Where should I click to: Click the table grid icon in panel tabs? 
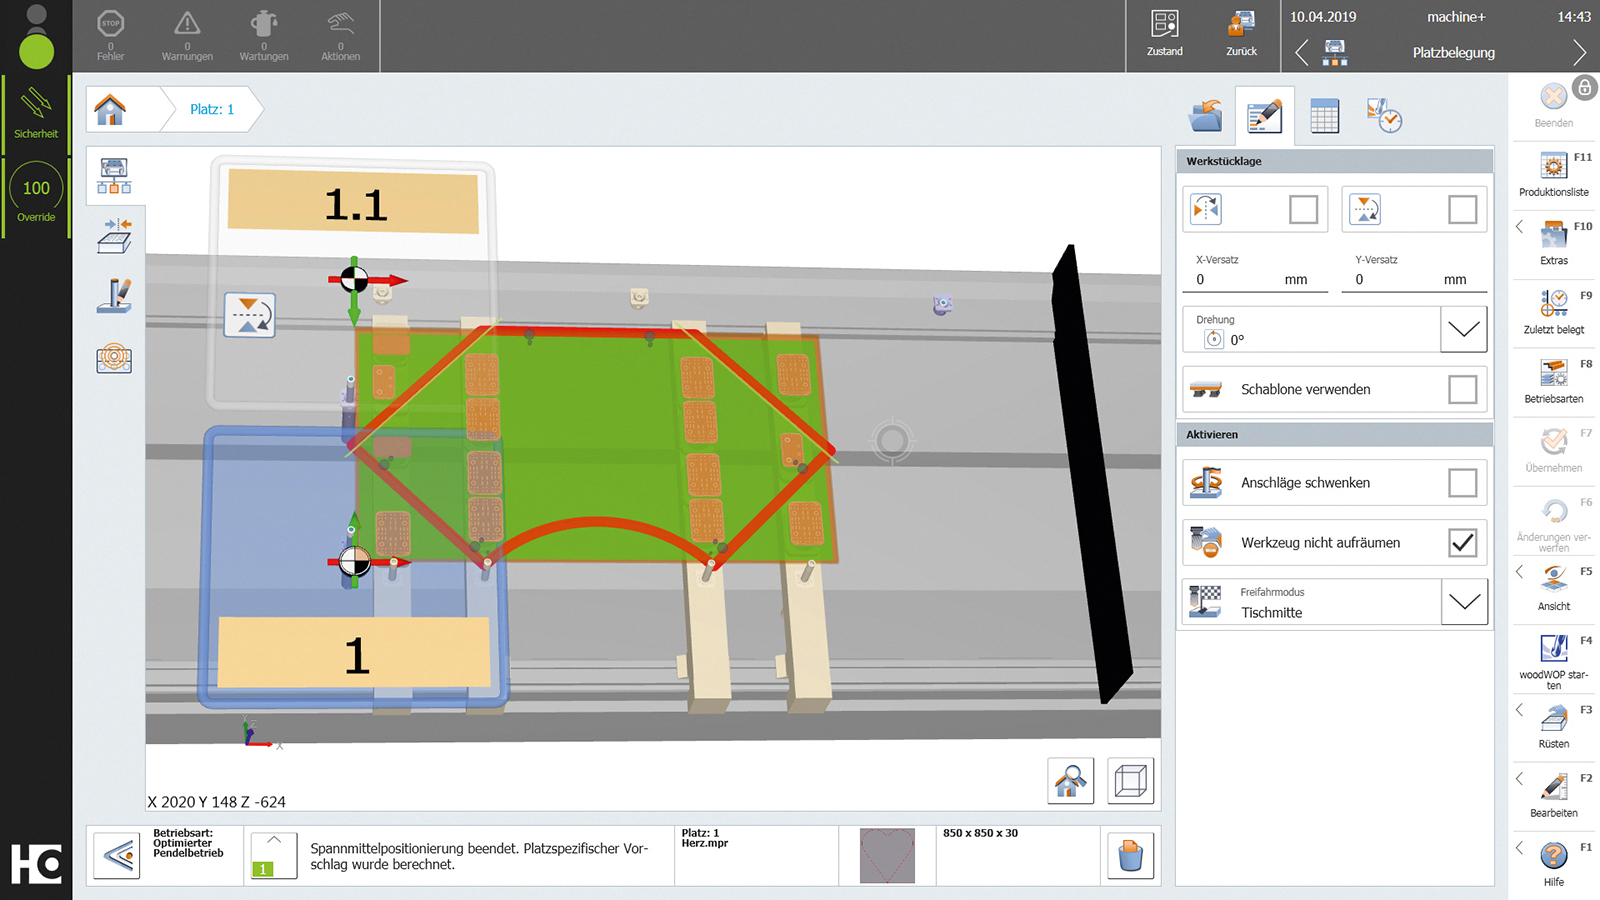(1323, 115)
